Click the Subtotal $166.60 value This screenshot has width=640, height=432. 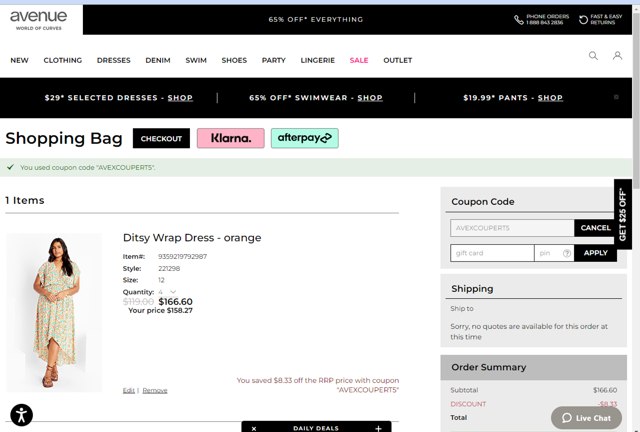(605, 390)
